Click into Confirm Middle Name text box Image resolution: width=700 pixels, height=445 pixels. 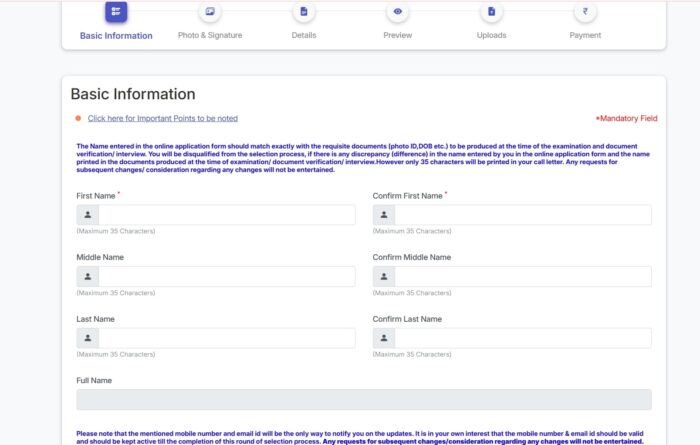[522, 277]
